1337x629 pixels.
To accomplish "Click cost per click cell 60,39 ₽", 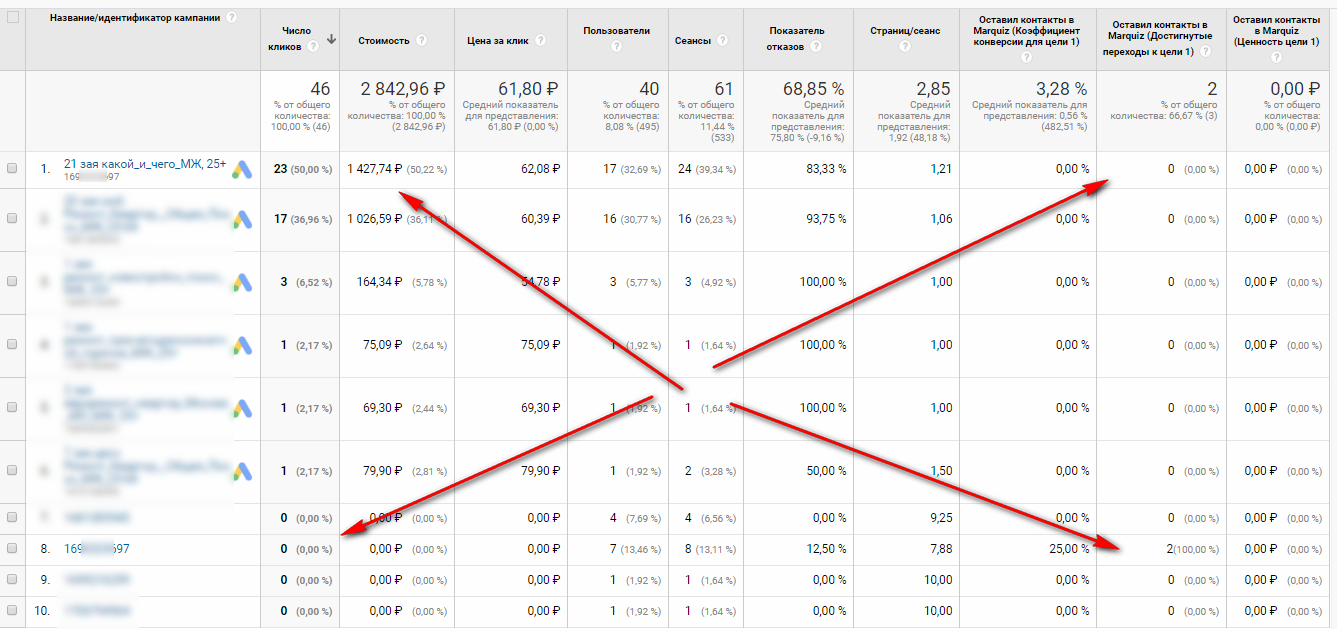I will pos(541,219).
